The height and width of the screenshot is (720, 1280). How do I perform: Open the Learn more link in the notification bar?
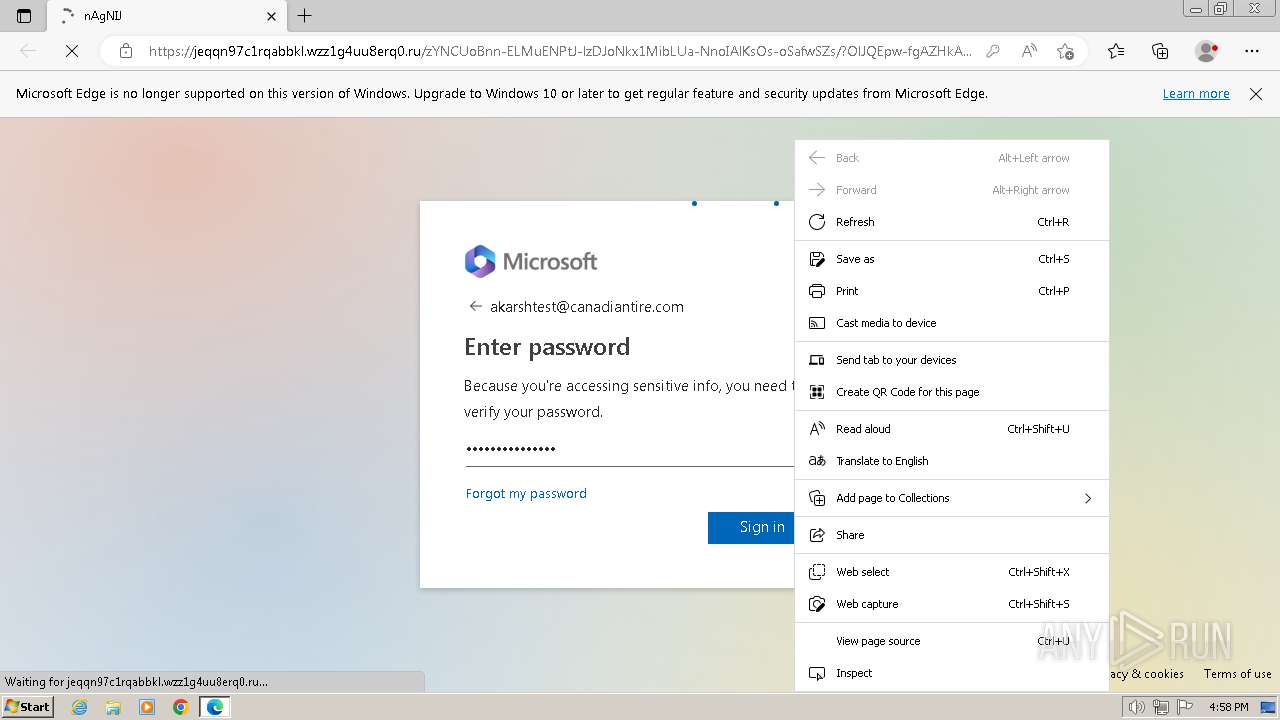click(1196, 93)
